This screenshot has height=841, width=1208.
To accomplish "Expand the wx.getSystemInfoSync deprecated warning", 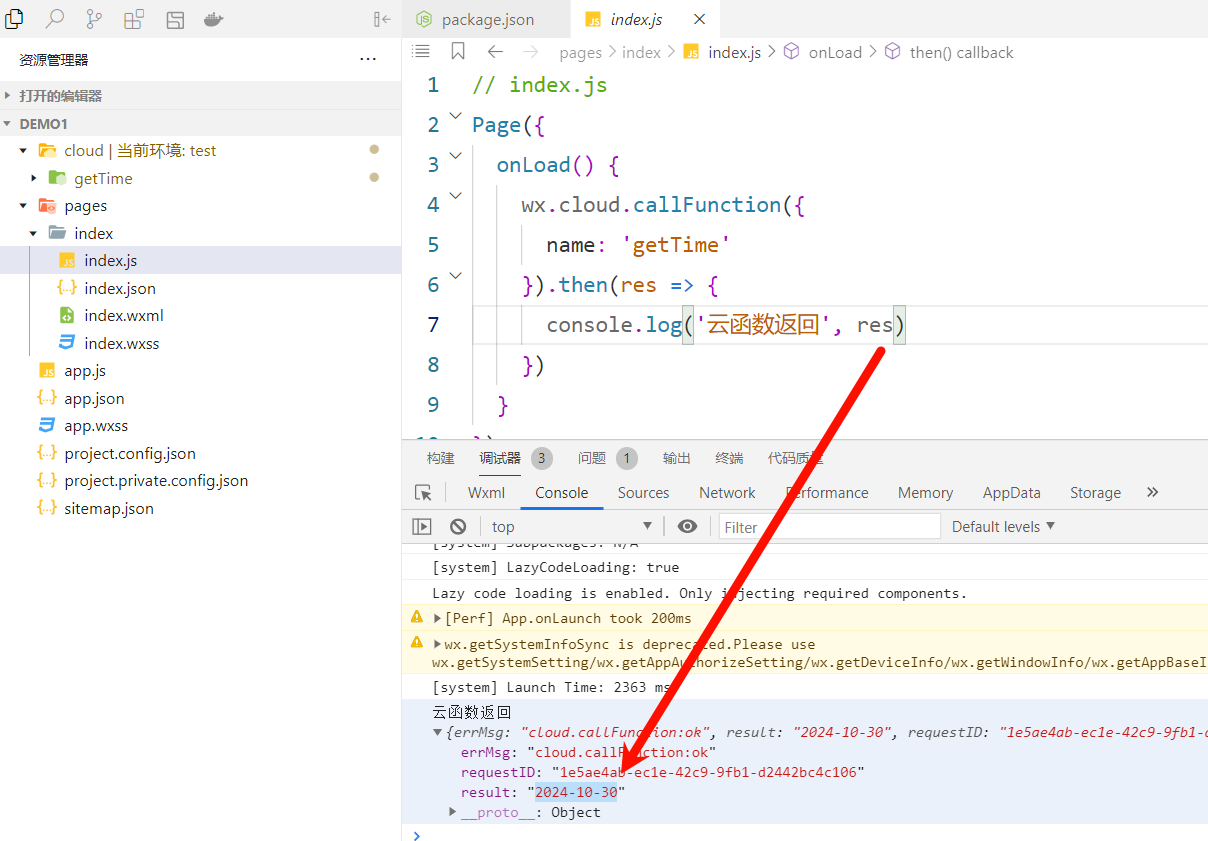I will [437, 644].
